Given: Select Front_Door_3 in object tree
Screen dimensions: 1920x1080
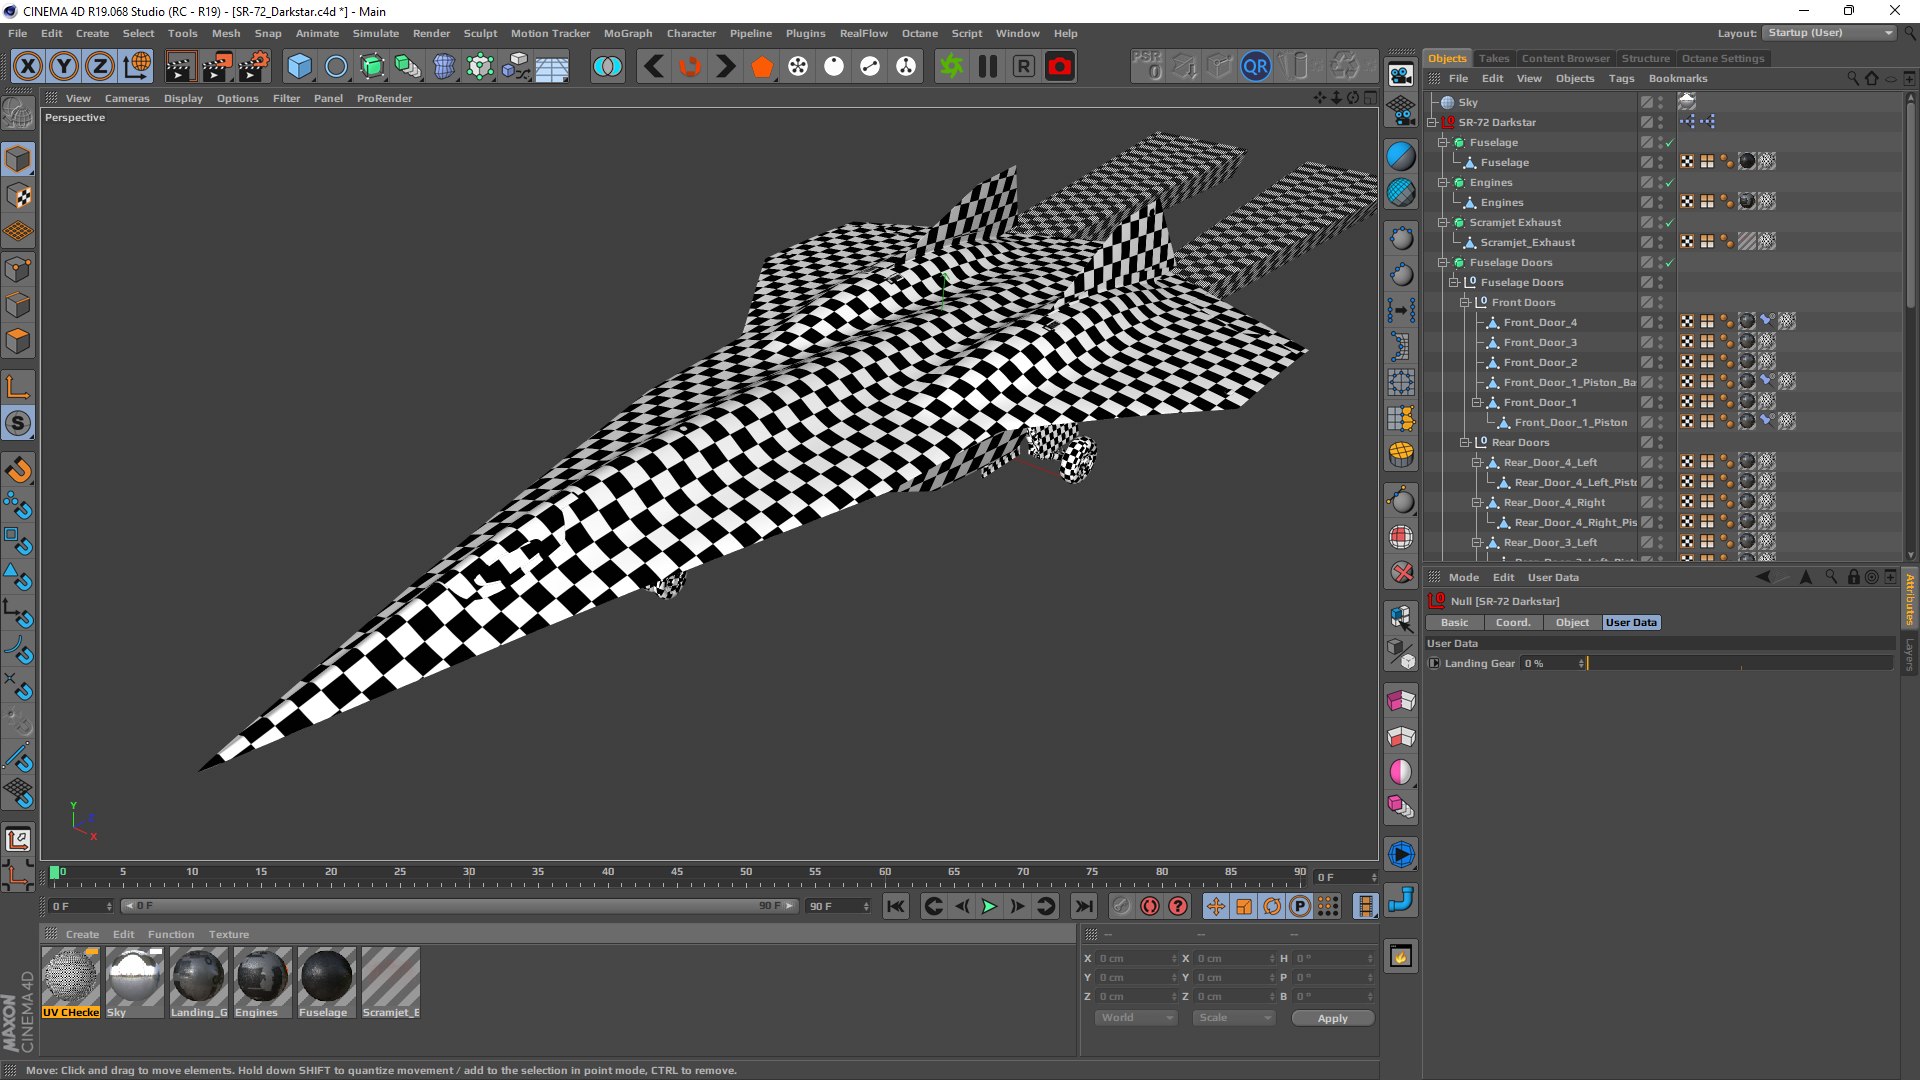Looking at the screenshot, I should pyautogui.click(x=1540, y=342).
